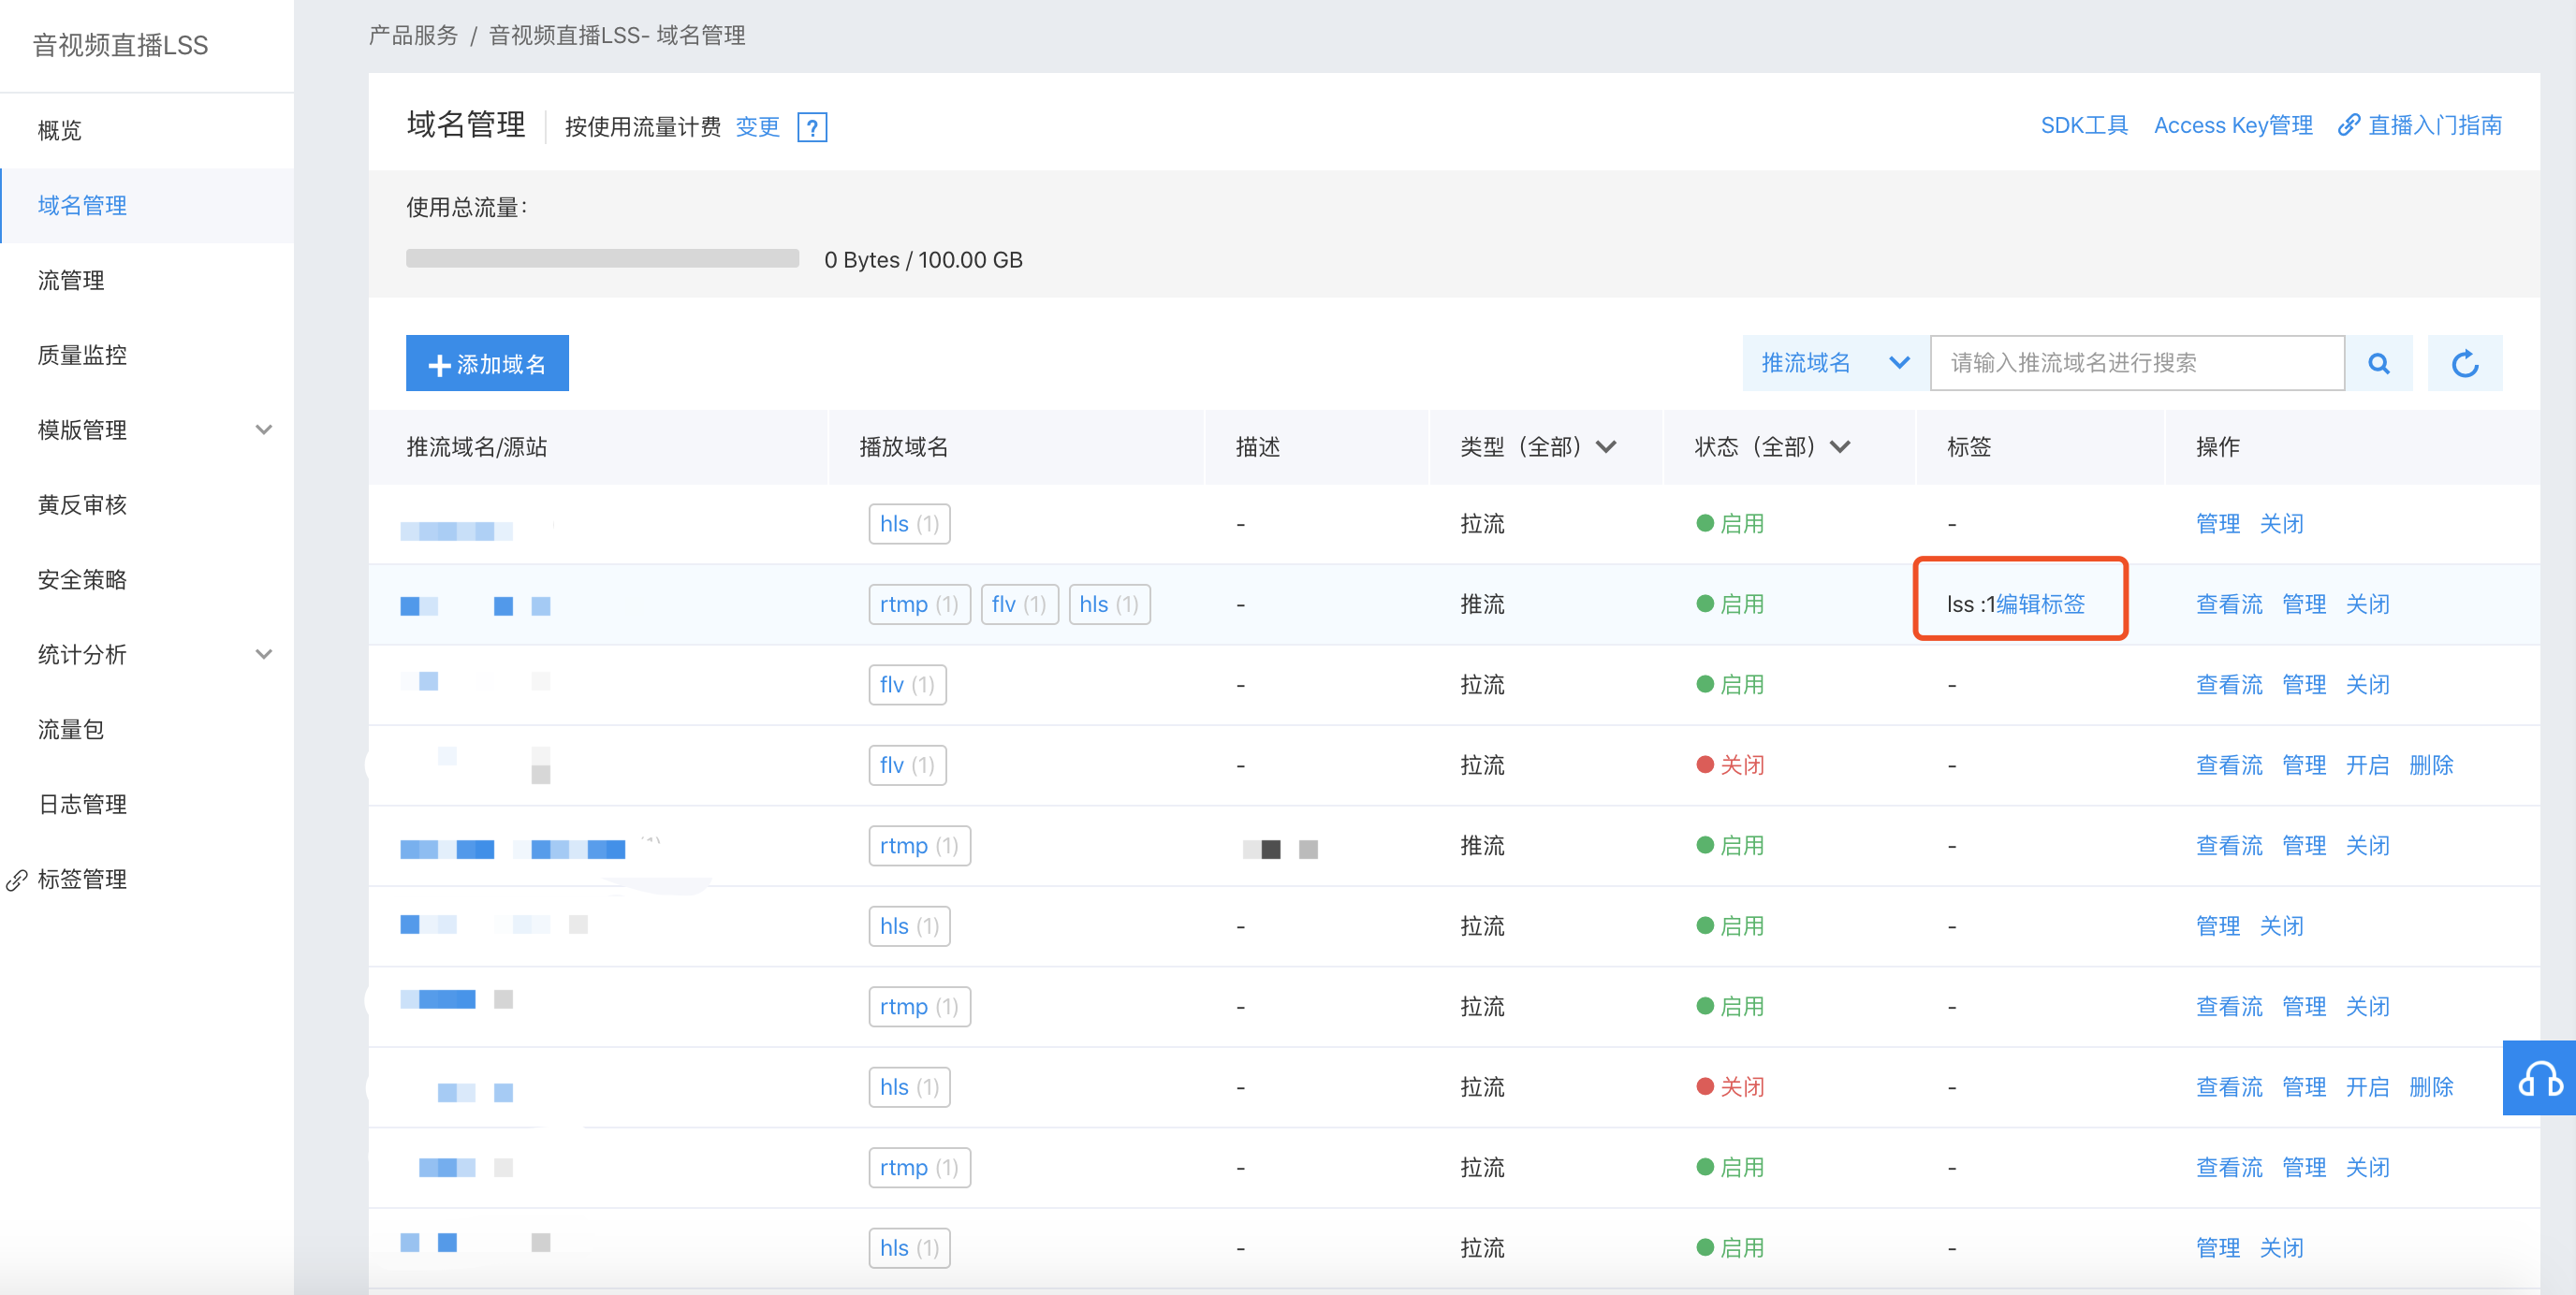Open 质量监控 in the sidebar
Viewport: 2576px width, 1295px height.
pyautogui.click(x=82, y=355)
